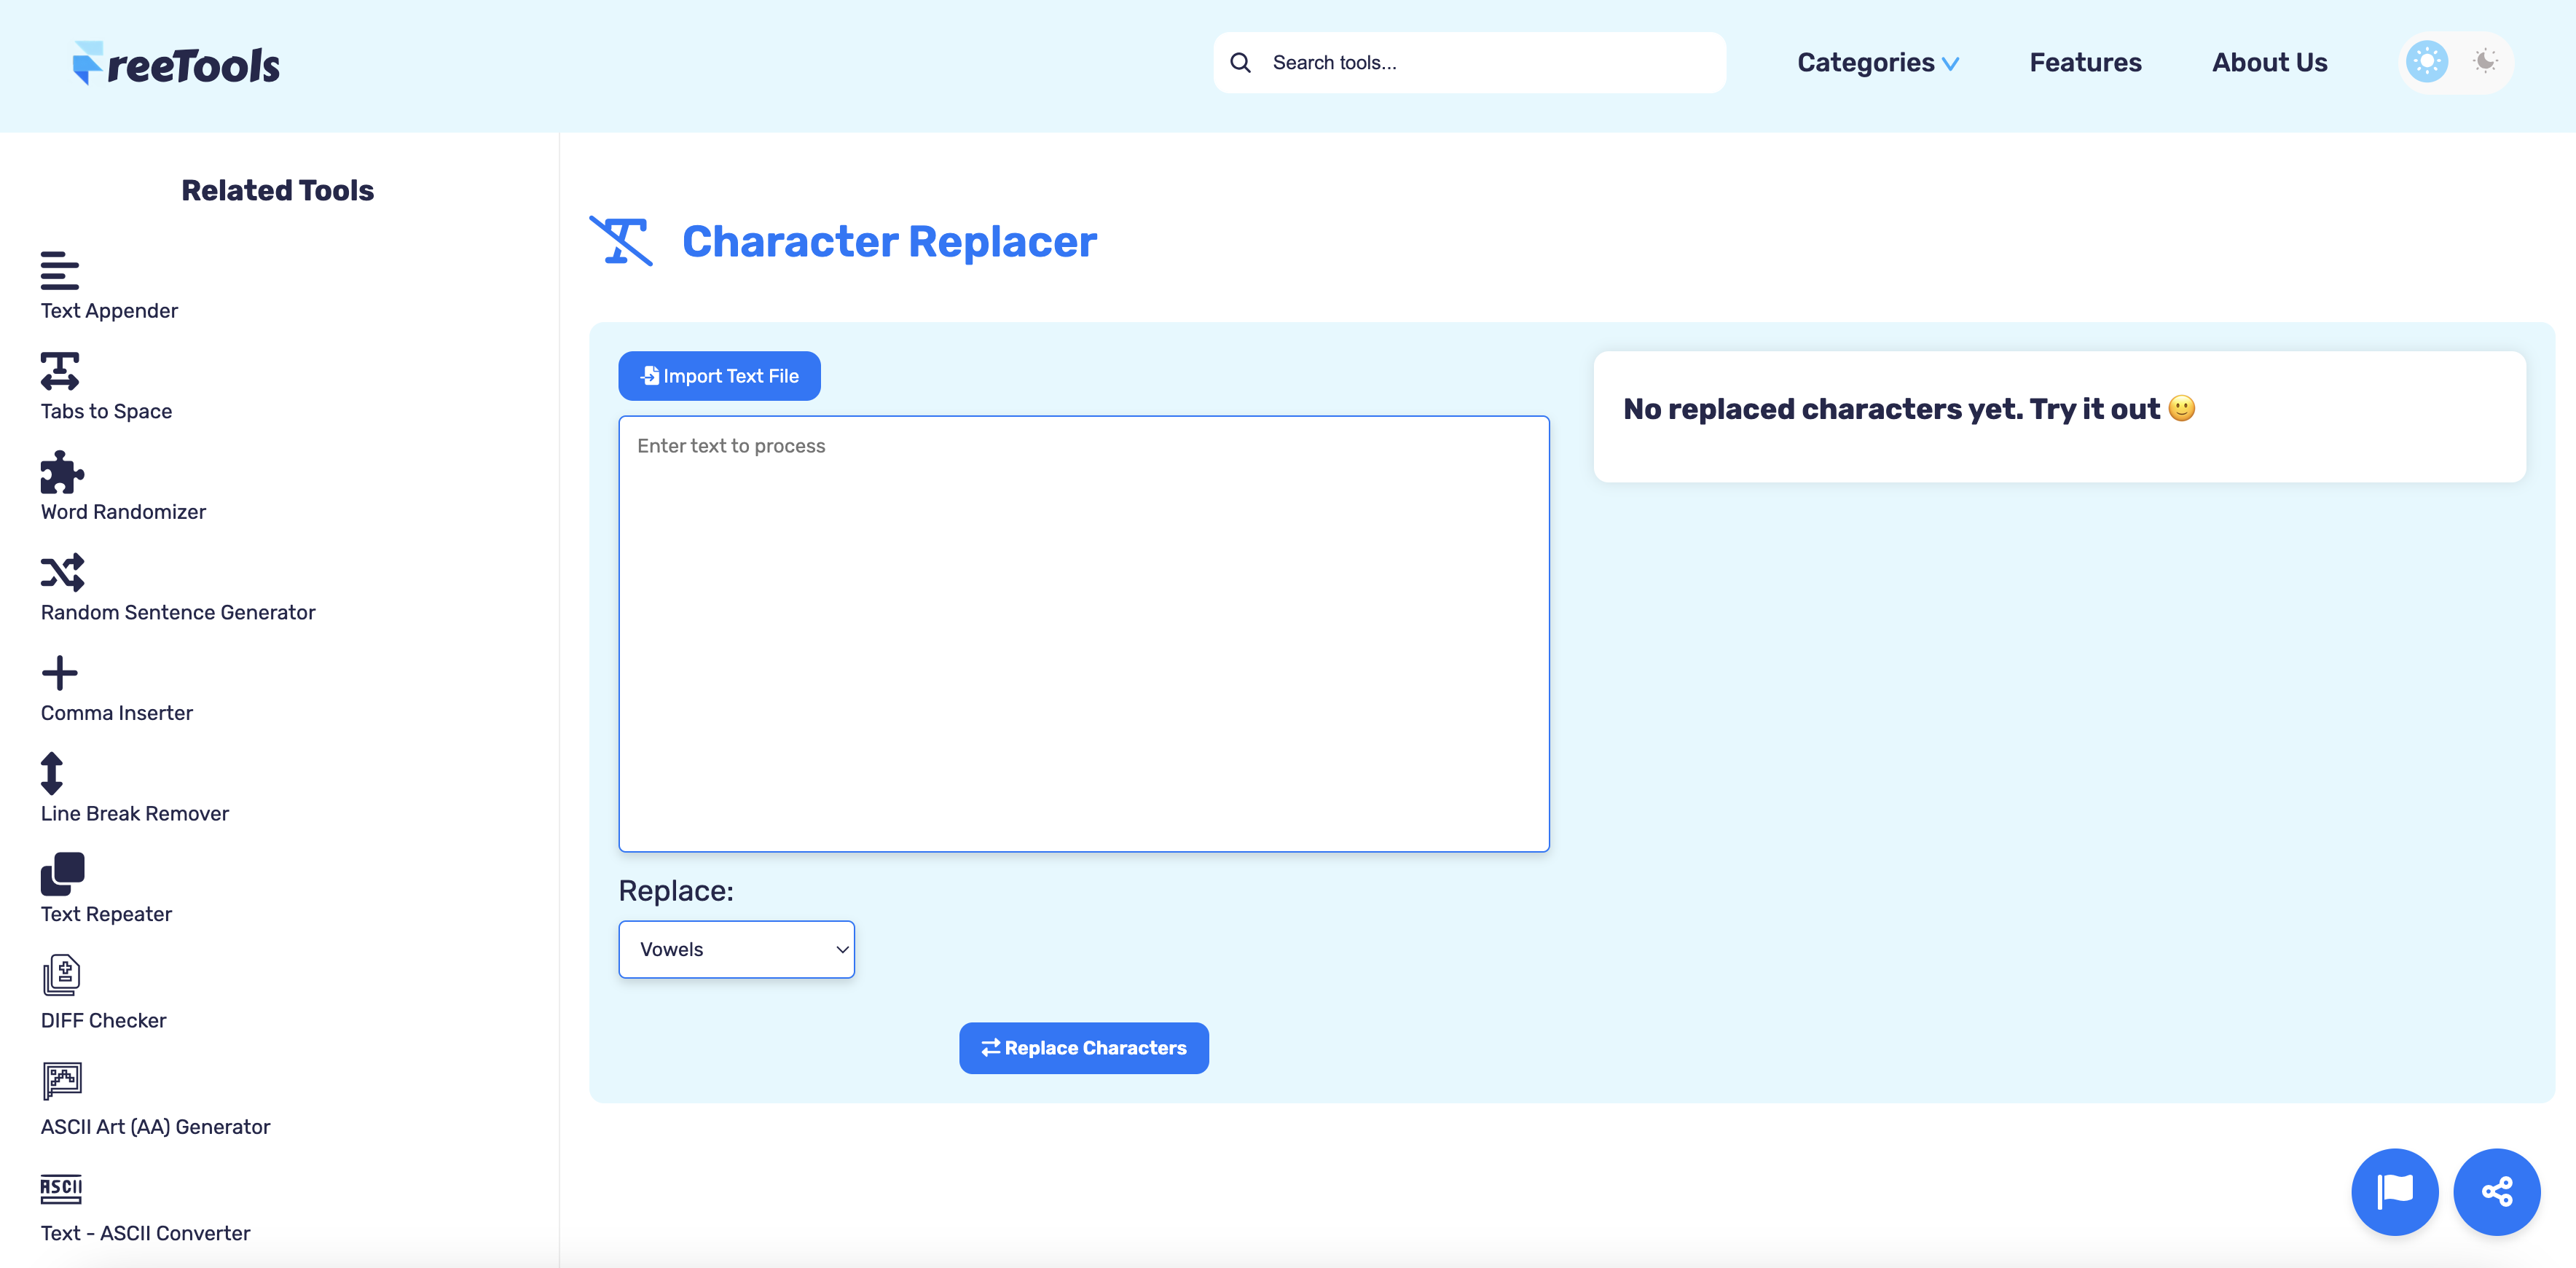The image size is (2576, 1268).
Task: Select the Random Sentence Generator shuffle icon
Action: tap(62, 573)
